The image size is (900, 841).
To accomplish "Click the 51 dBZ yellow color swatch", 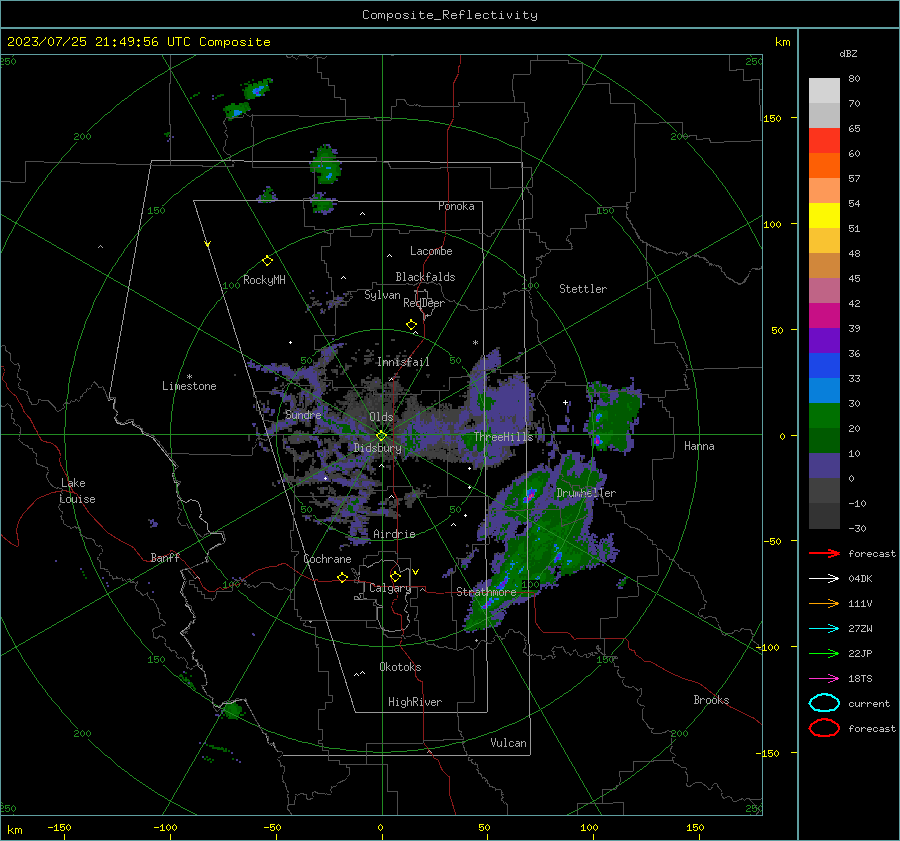I will coord(824,215).
